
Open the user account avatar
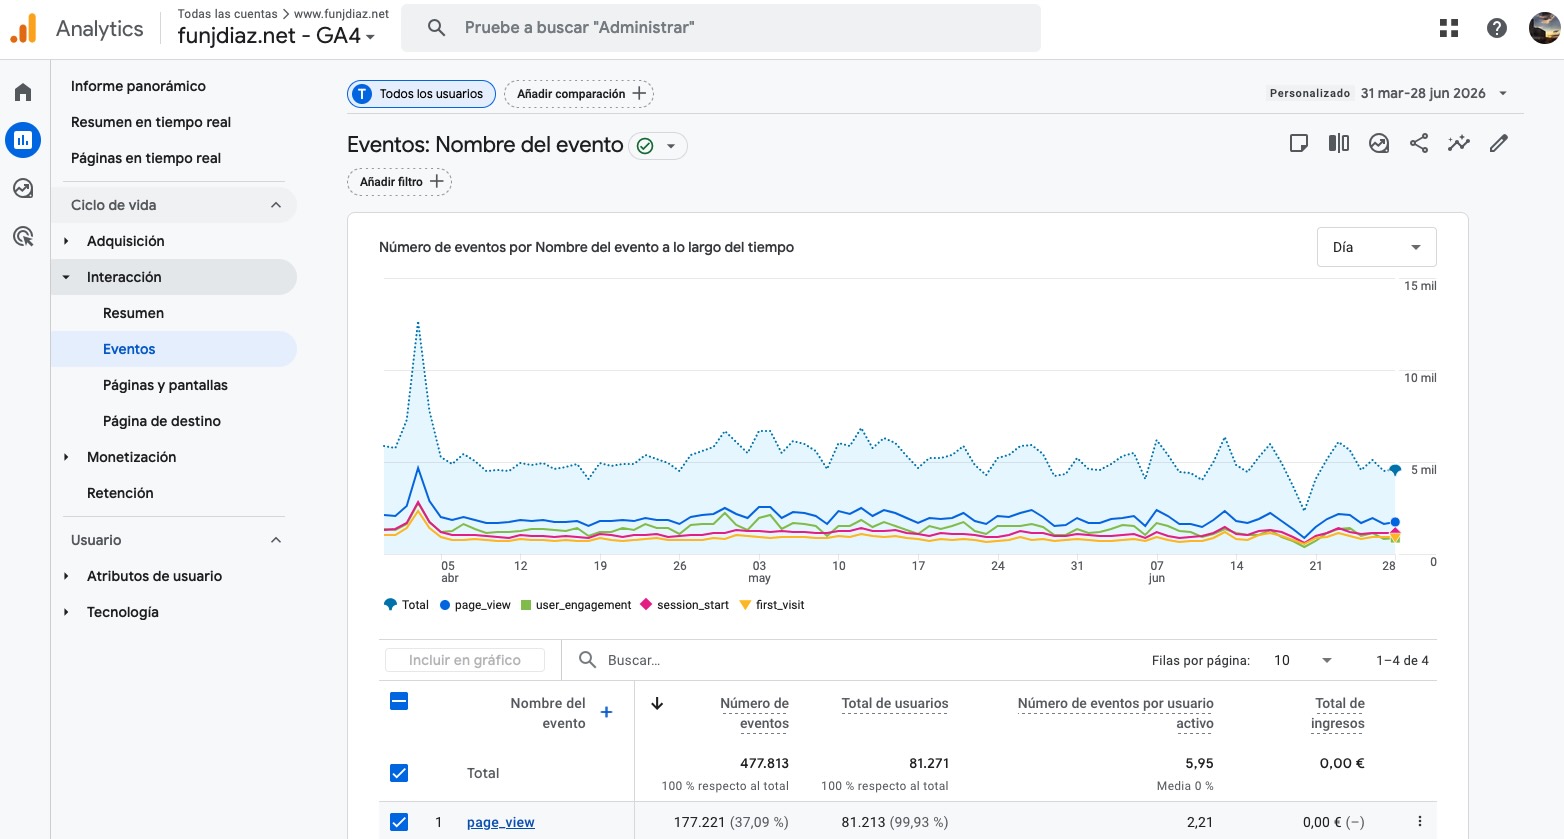[1545, 28]
